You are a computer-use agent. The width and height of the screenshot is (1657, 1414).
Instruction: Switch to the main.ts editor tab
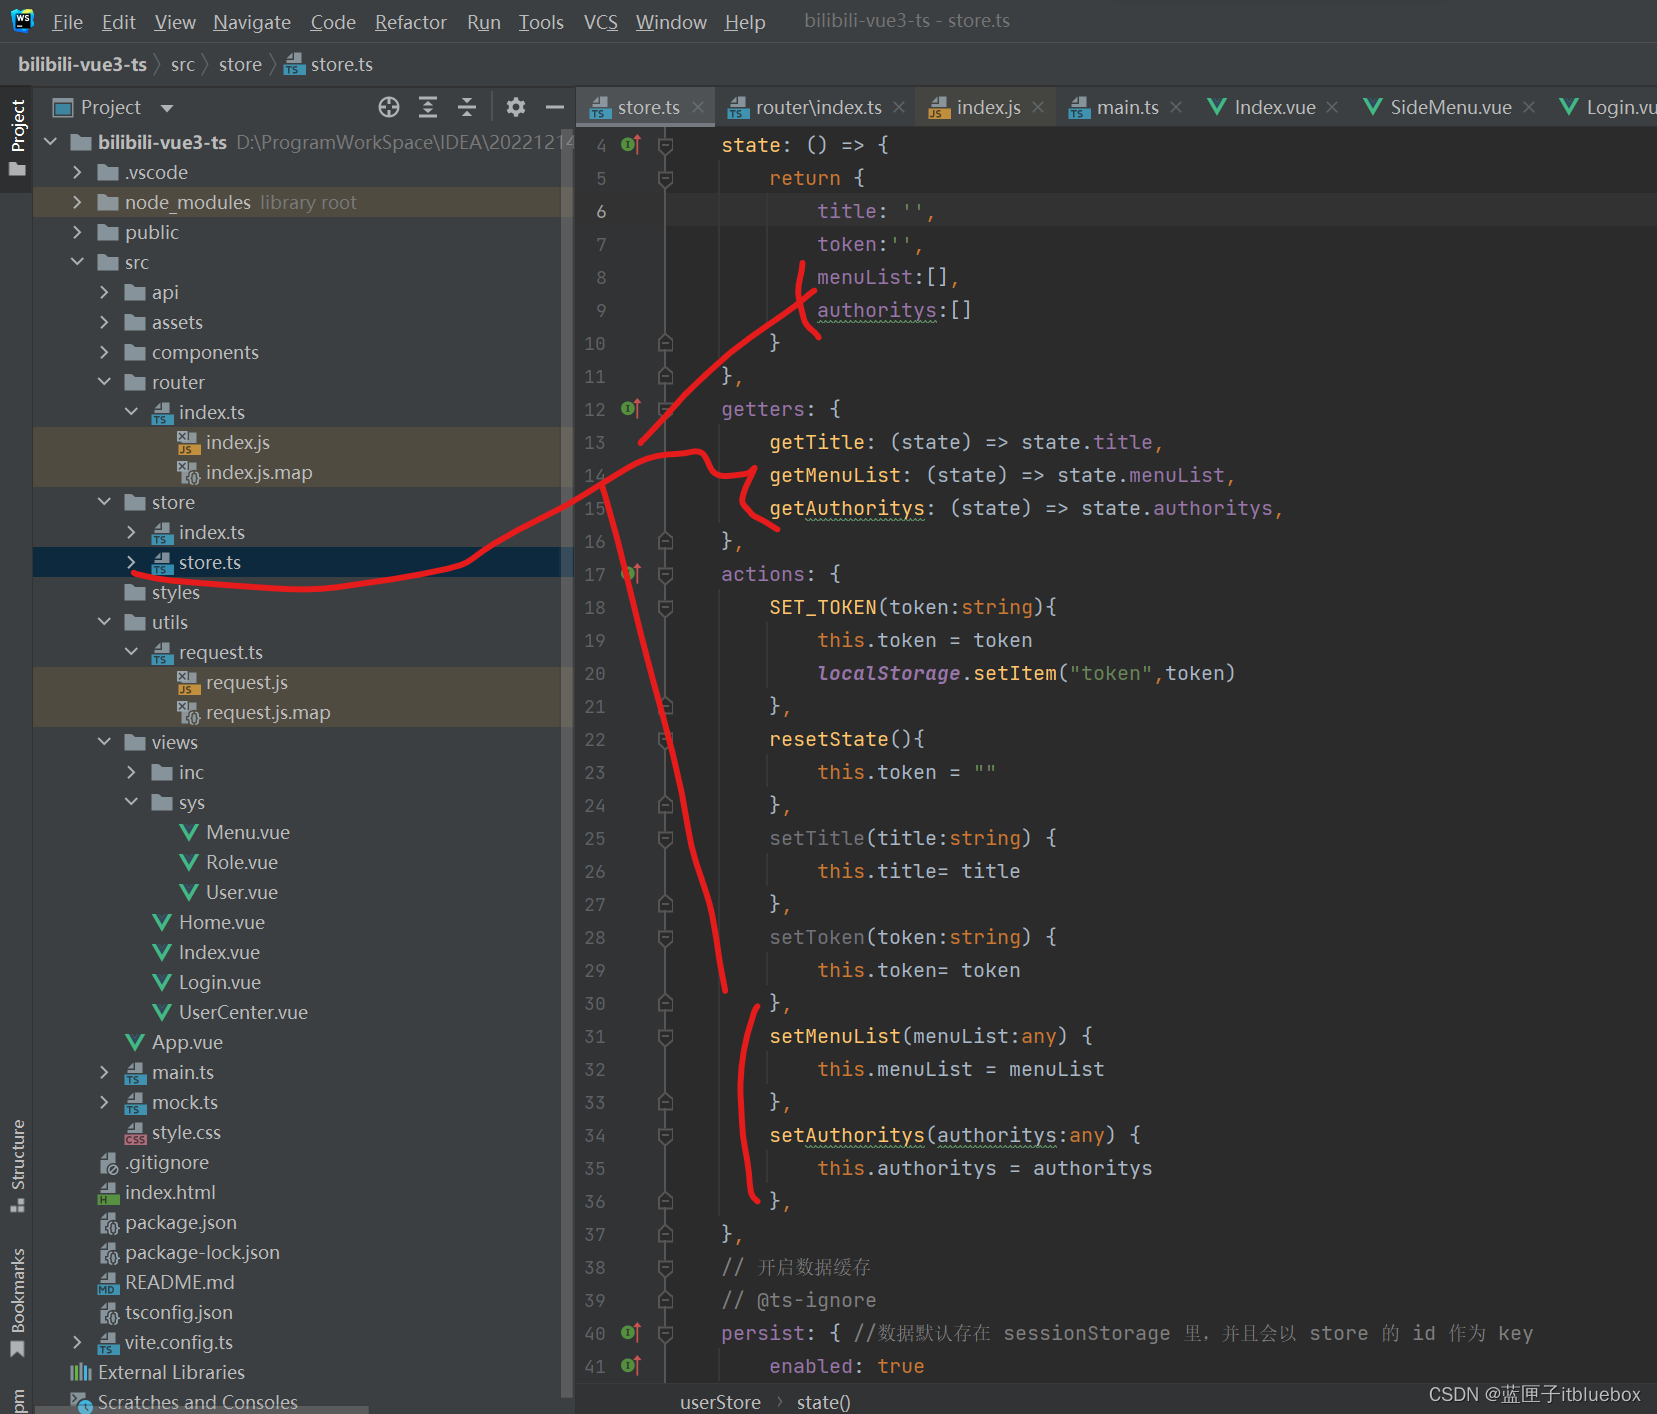point(1126,107)
